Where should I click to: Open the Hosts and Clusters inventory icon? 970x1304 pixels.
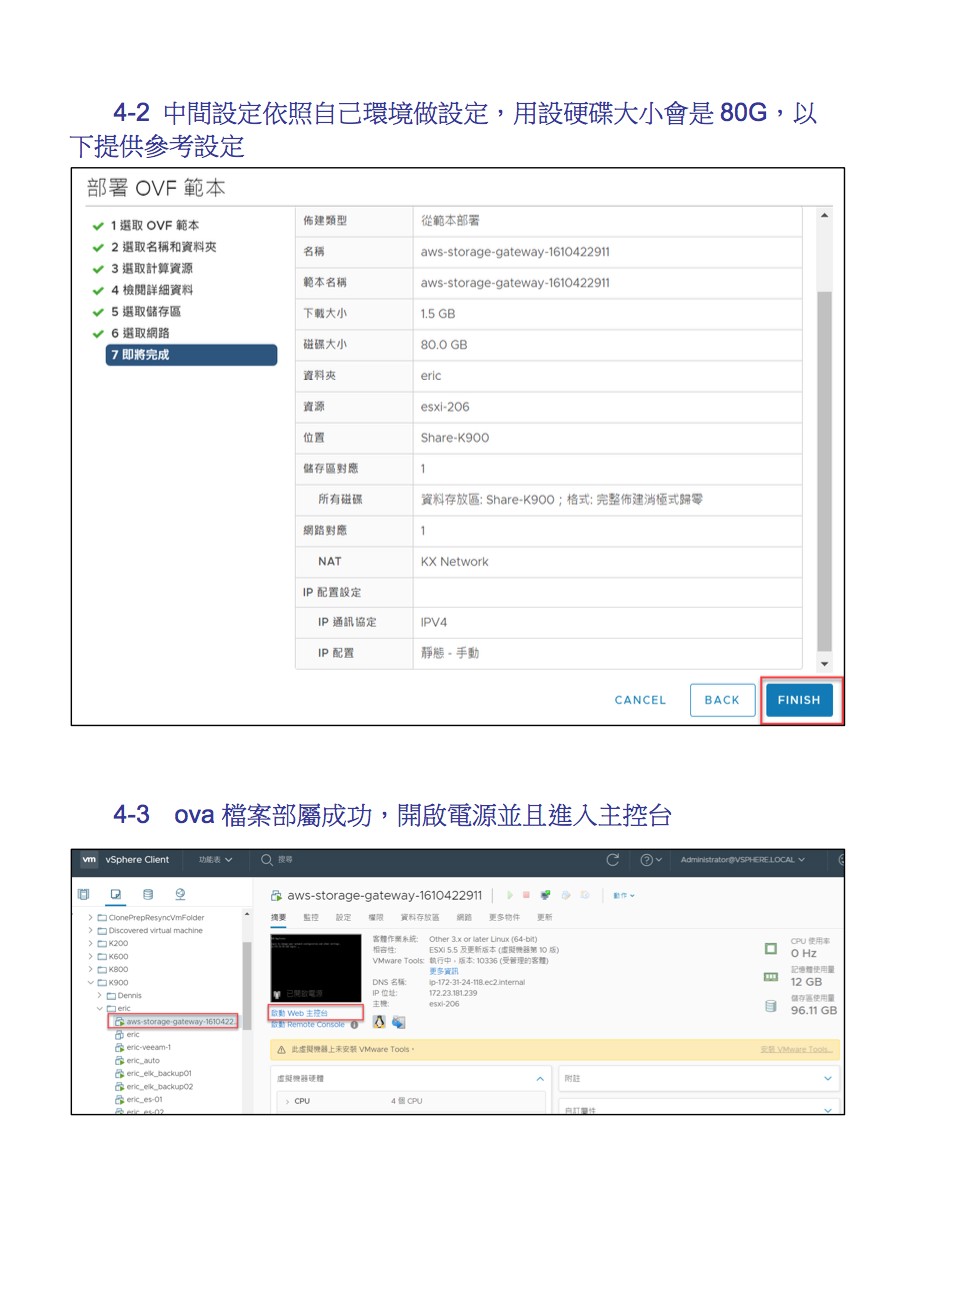[84, 894]
